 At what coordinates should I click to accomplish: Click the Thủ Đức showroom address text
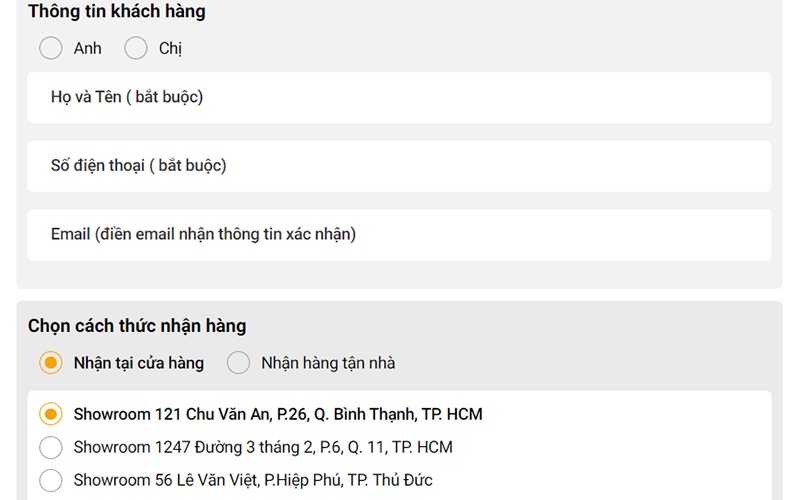253,480
